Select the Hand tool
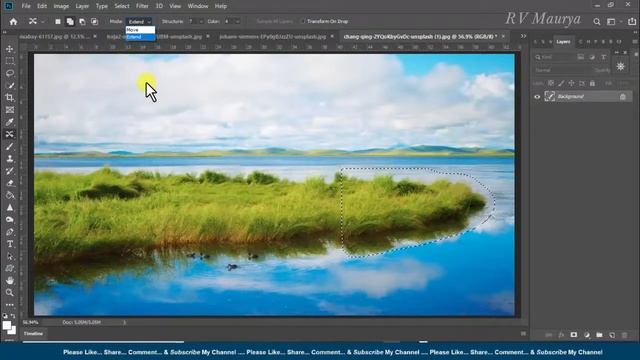640x360 pixels. click(x=9, y=280)
